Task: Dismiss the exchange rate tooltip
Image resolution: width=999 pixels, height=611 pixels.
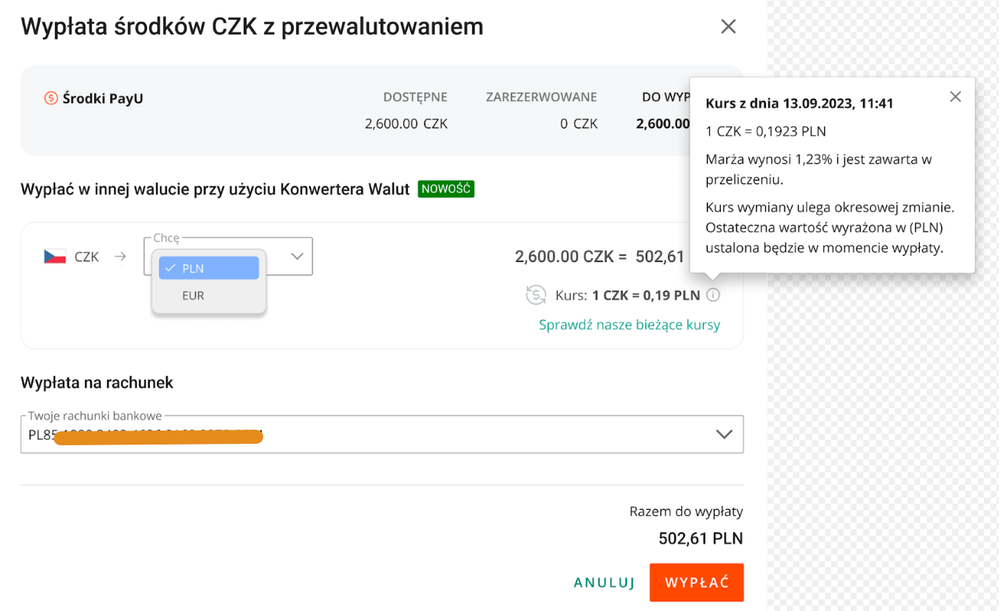Action: click(955, 97)
